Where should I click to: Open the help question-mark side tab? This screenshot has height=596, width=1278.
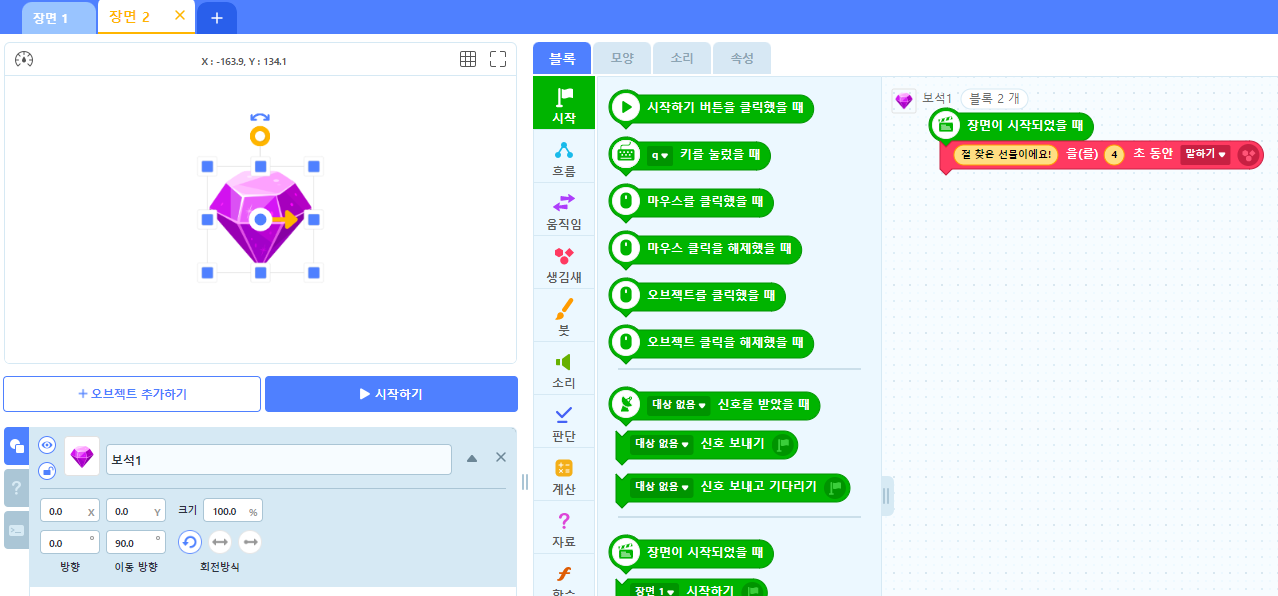[16, 488]
